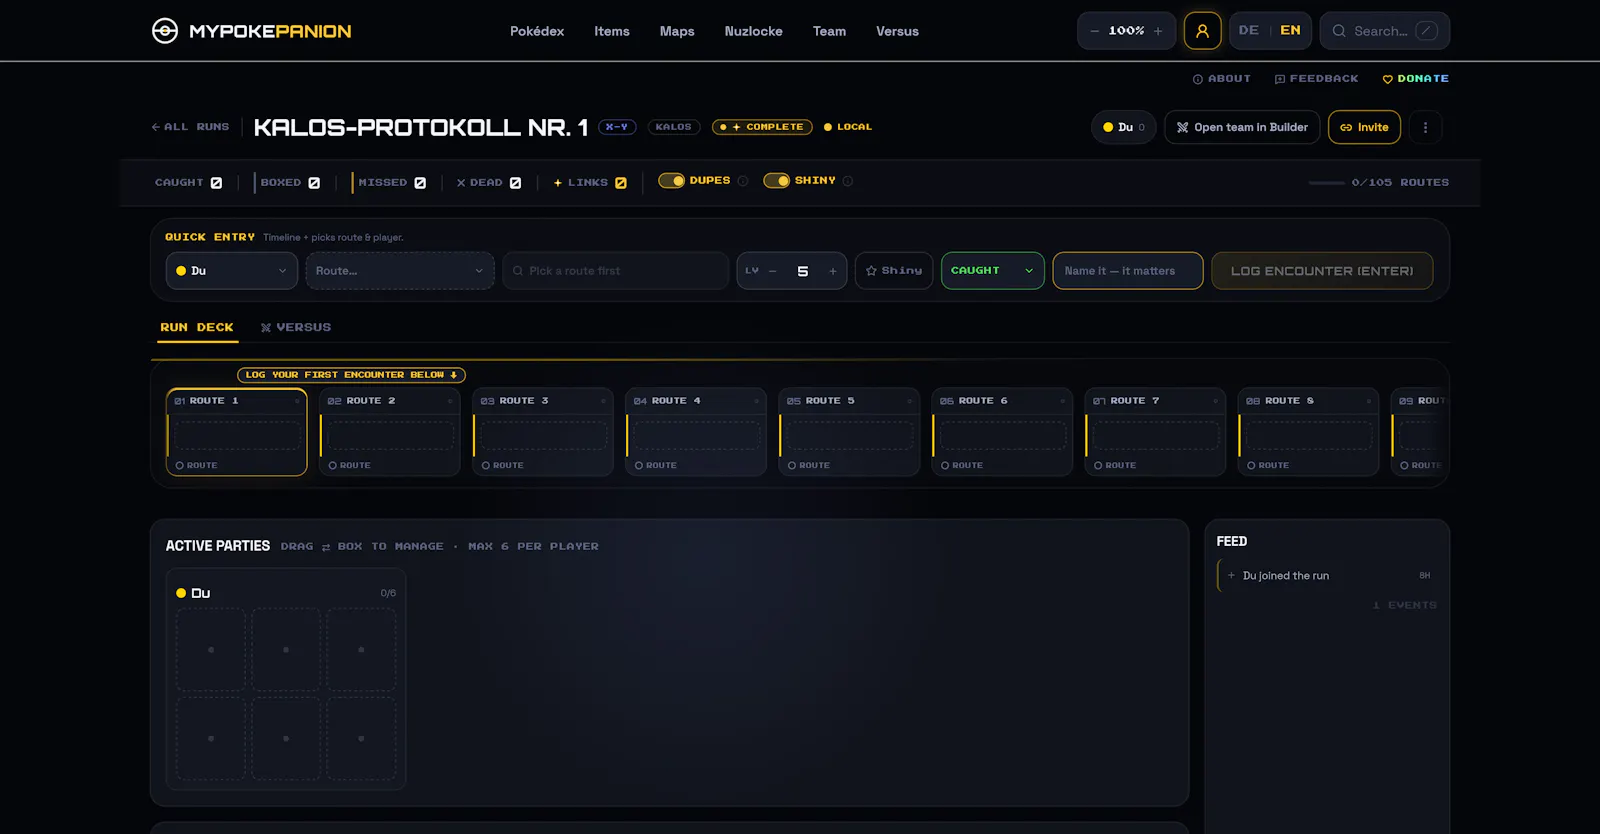The height and width of the screenshot is (834, 1600).
Task: Click the X icon beside Dead counter
Action: [x=461, y=183]
